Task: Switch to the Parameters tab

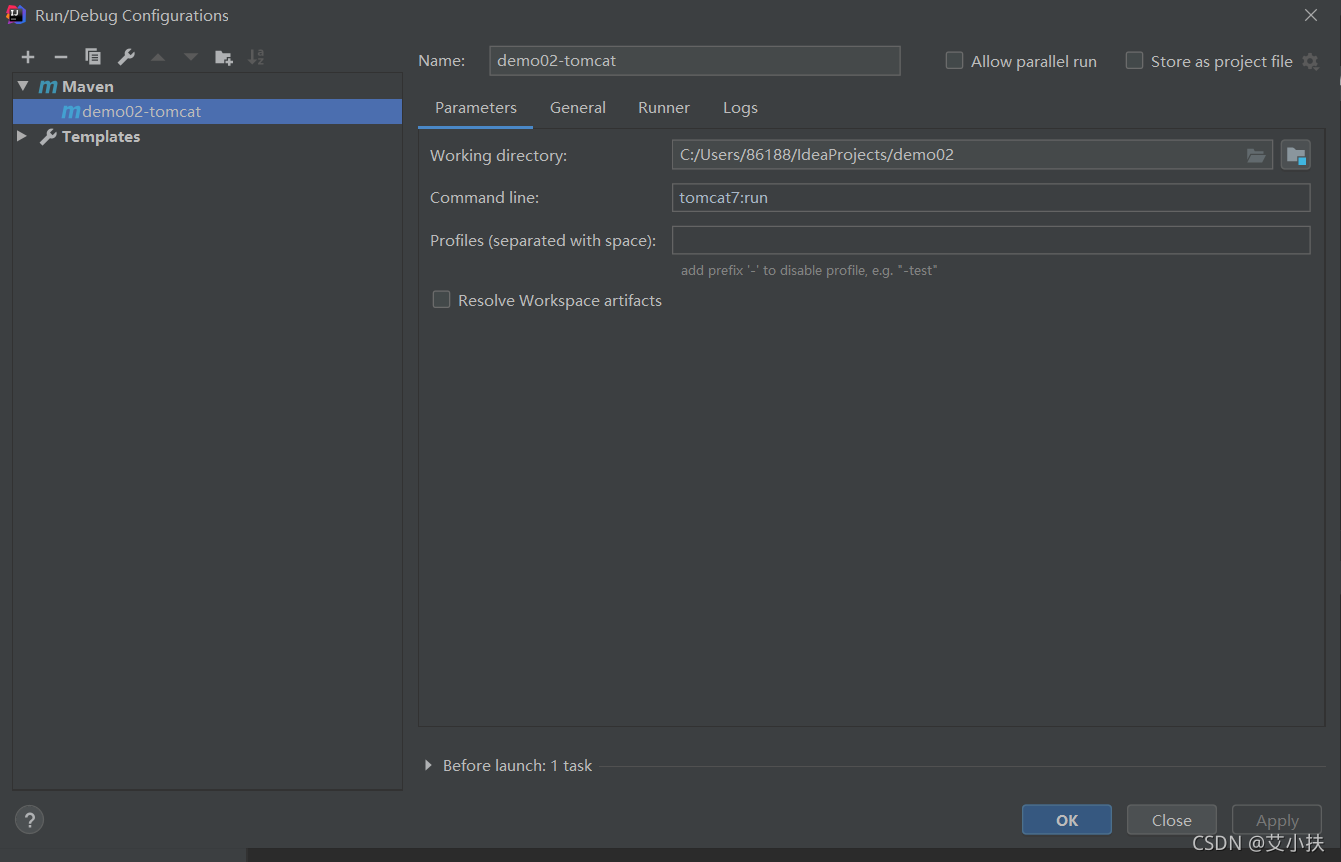Action: click(x=476, y=108)
